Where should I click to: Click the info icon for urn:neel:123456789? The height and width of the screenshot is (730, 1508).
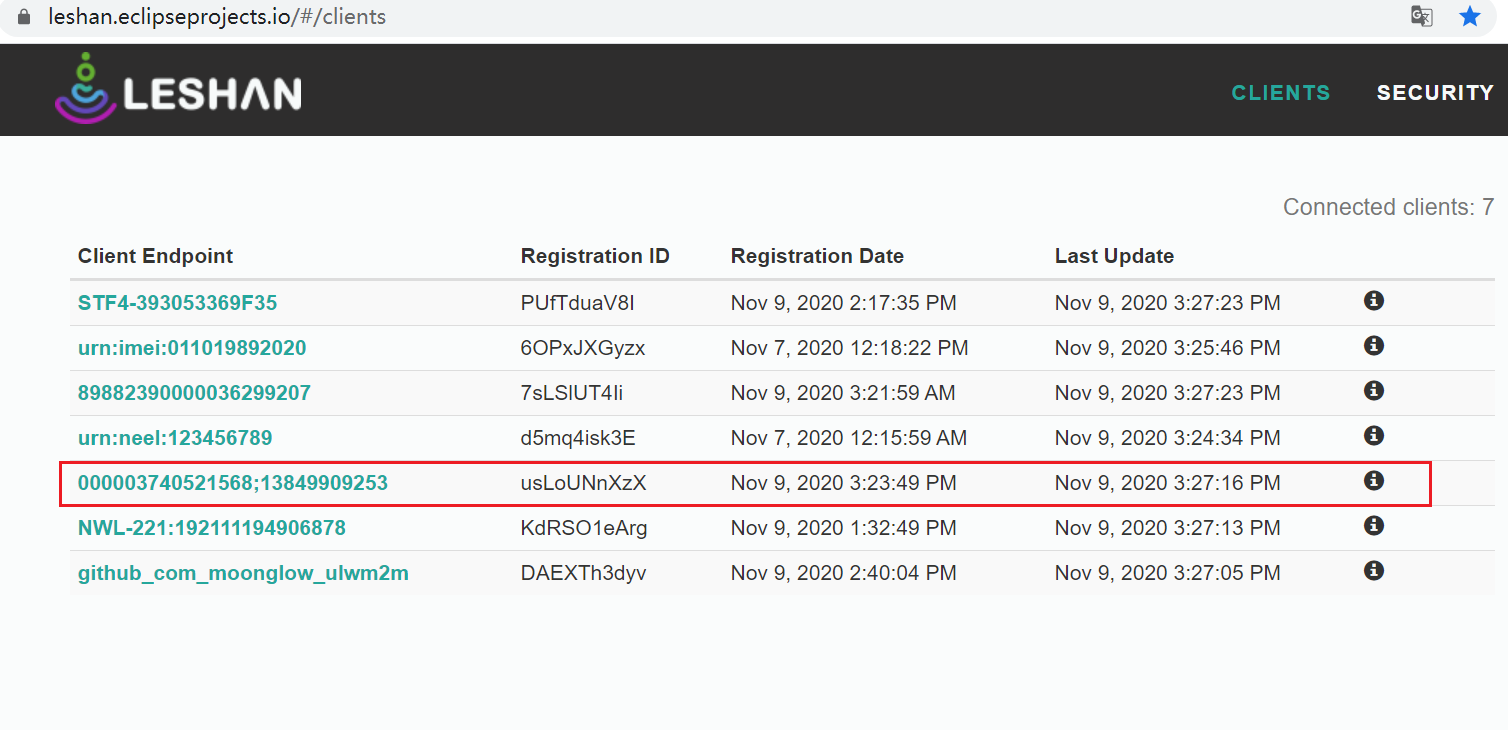coord(1373,435)
